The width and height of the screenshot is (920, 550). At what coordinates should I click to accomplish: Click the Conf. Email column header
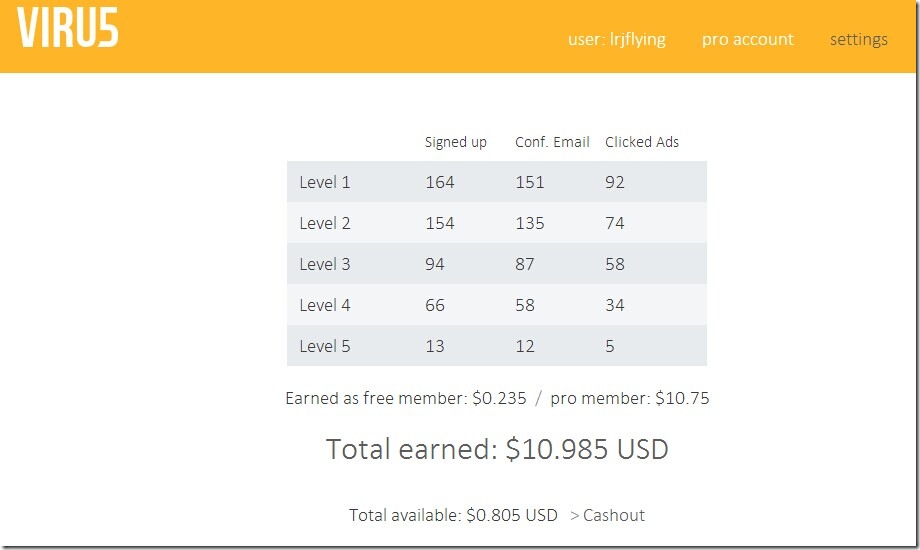(552, 142)
